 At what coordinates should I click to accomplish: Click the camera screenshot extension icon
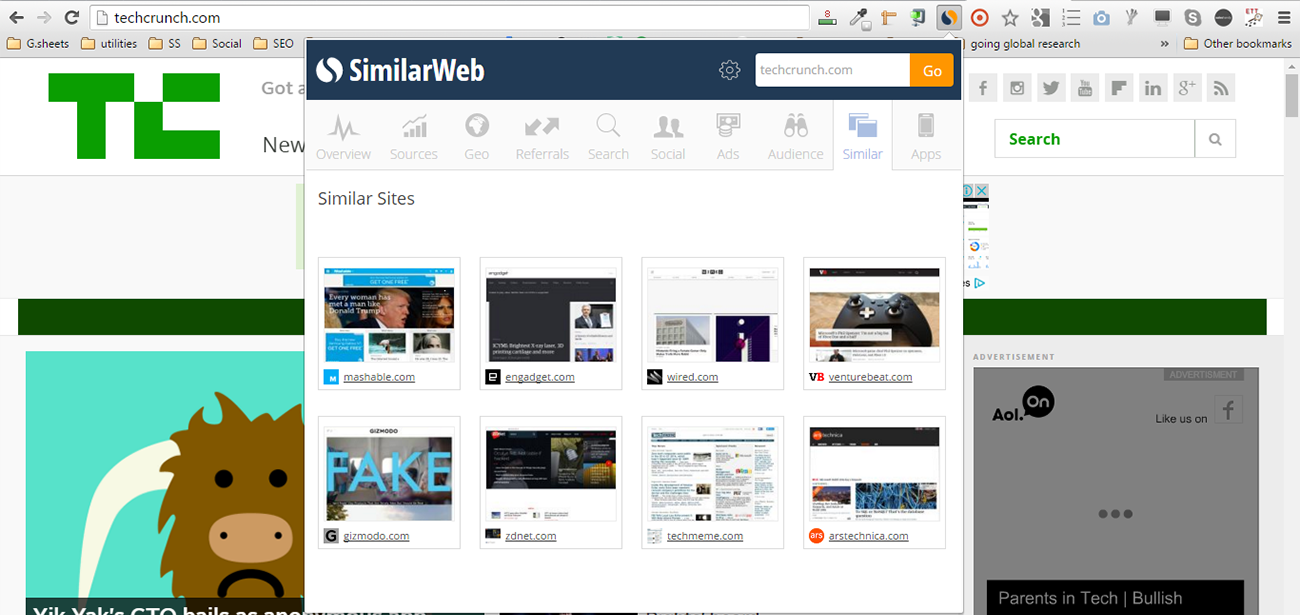[1101, 17]
